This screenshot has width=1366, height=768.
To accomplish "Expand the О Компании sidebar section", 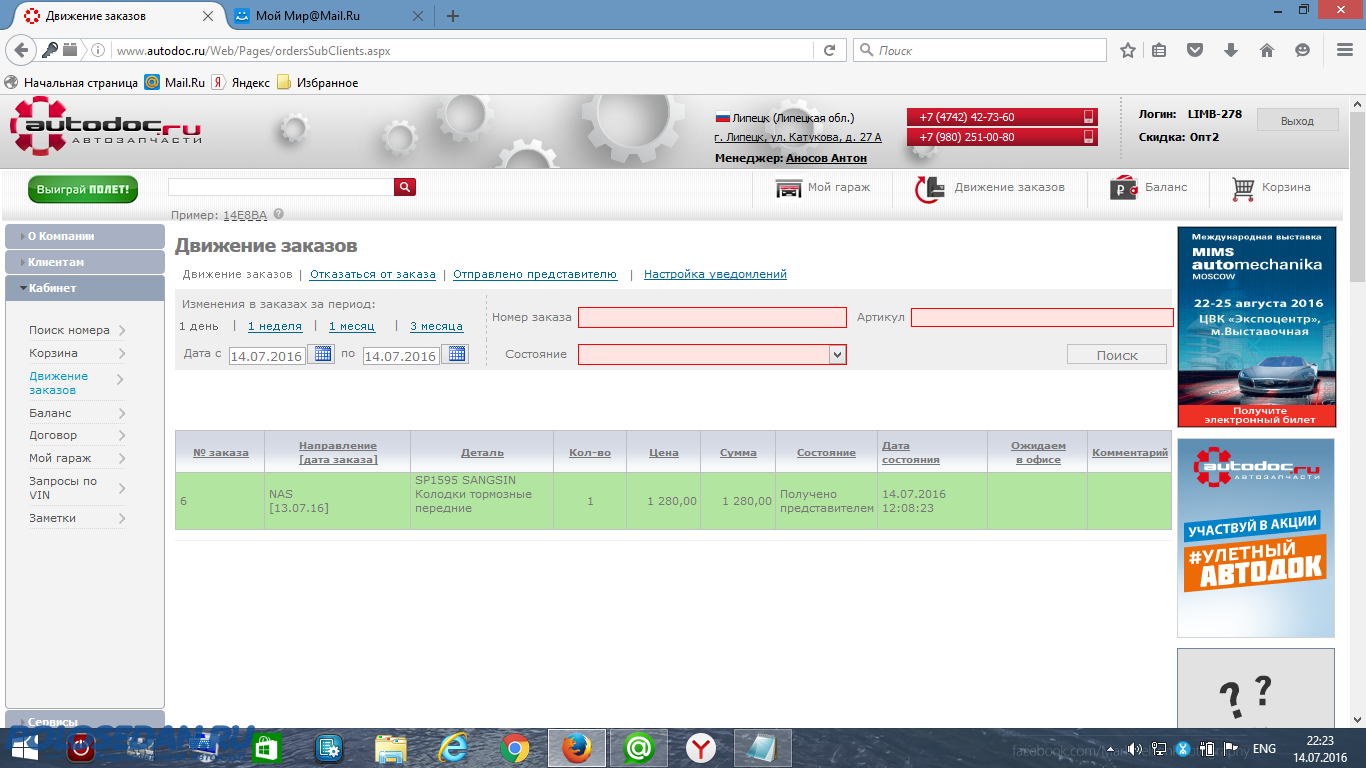I will [x=85, y=236].
